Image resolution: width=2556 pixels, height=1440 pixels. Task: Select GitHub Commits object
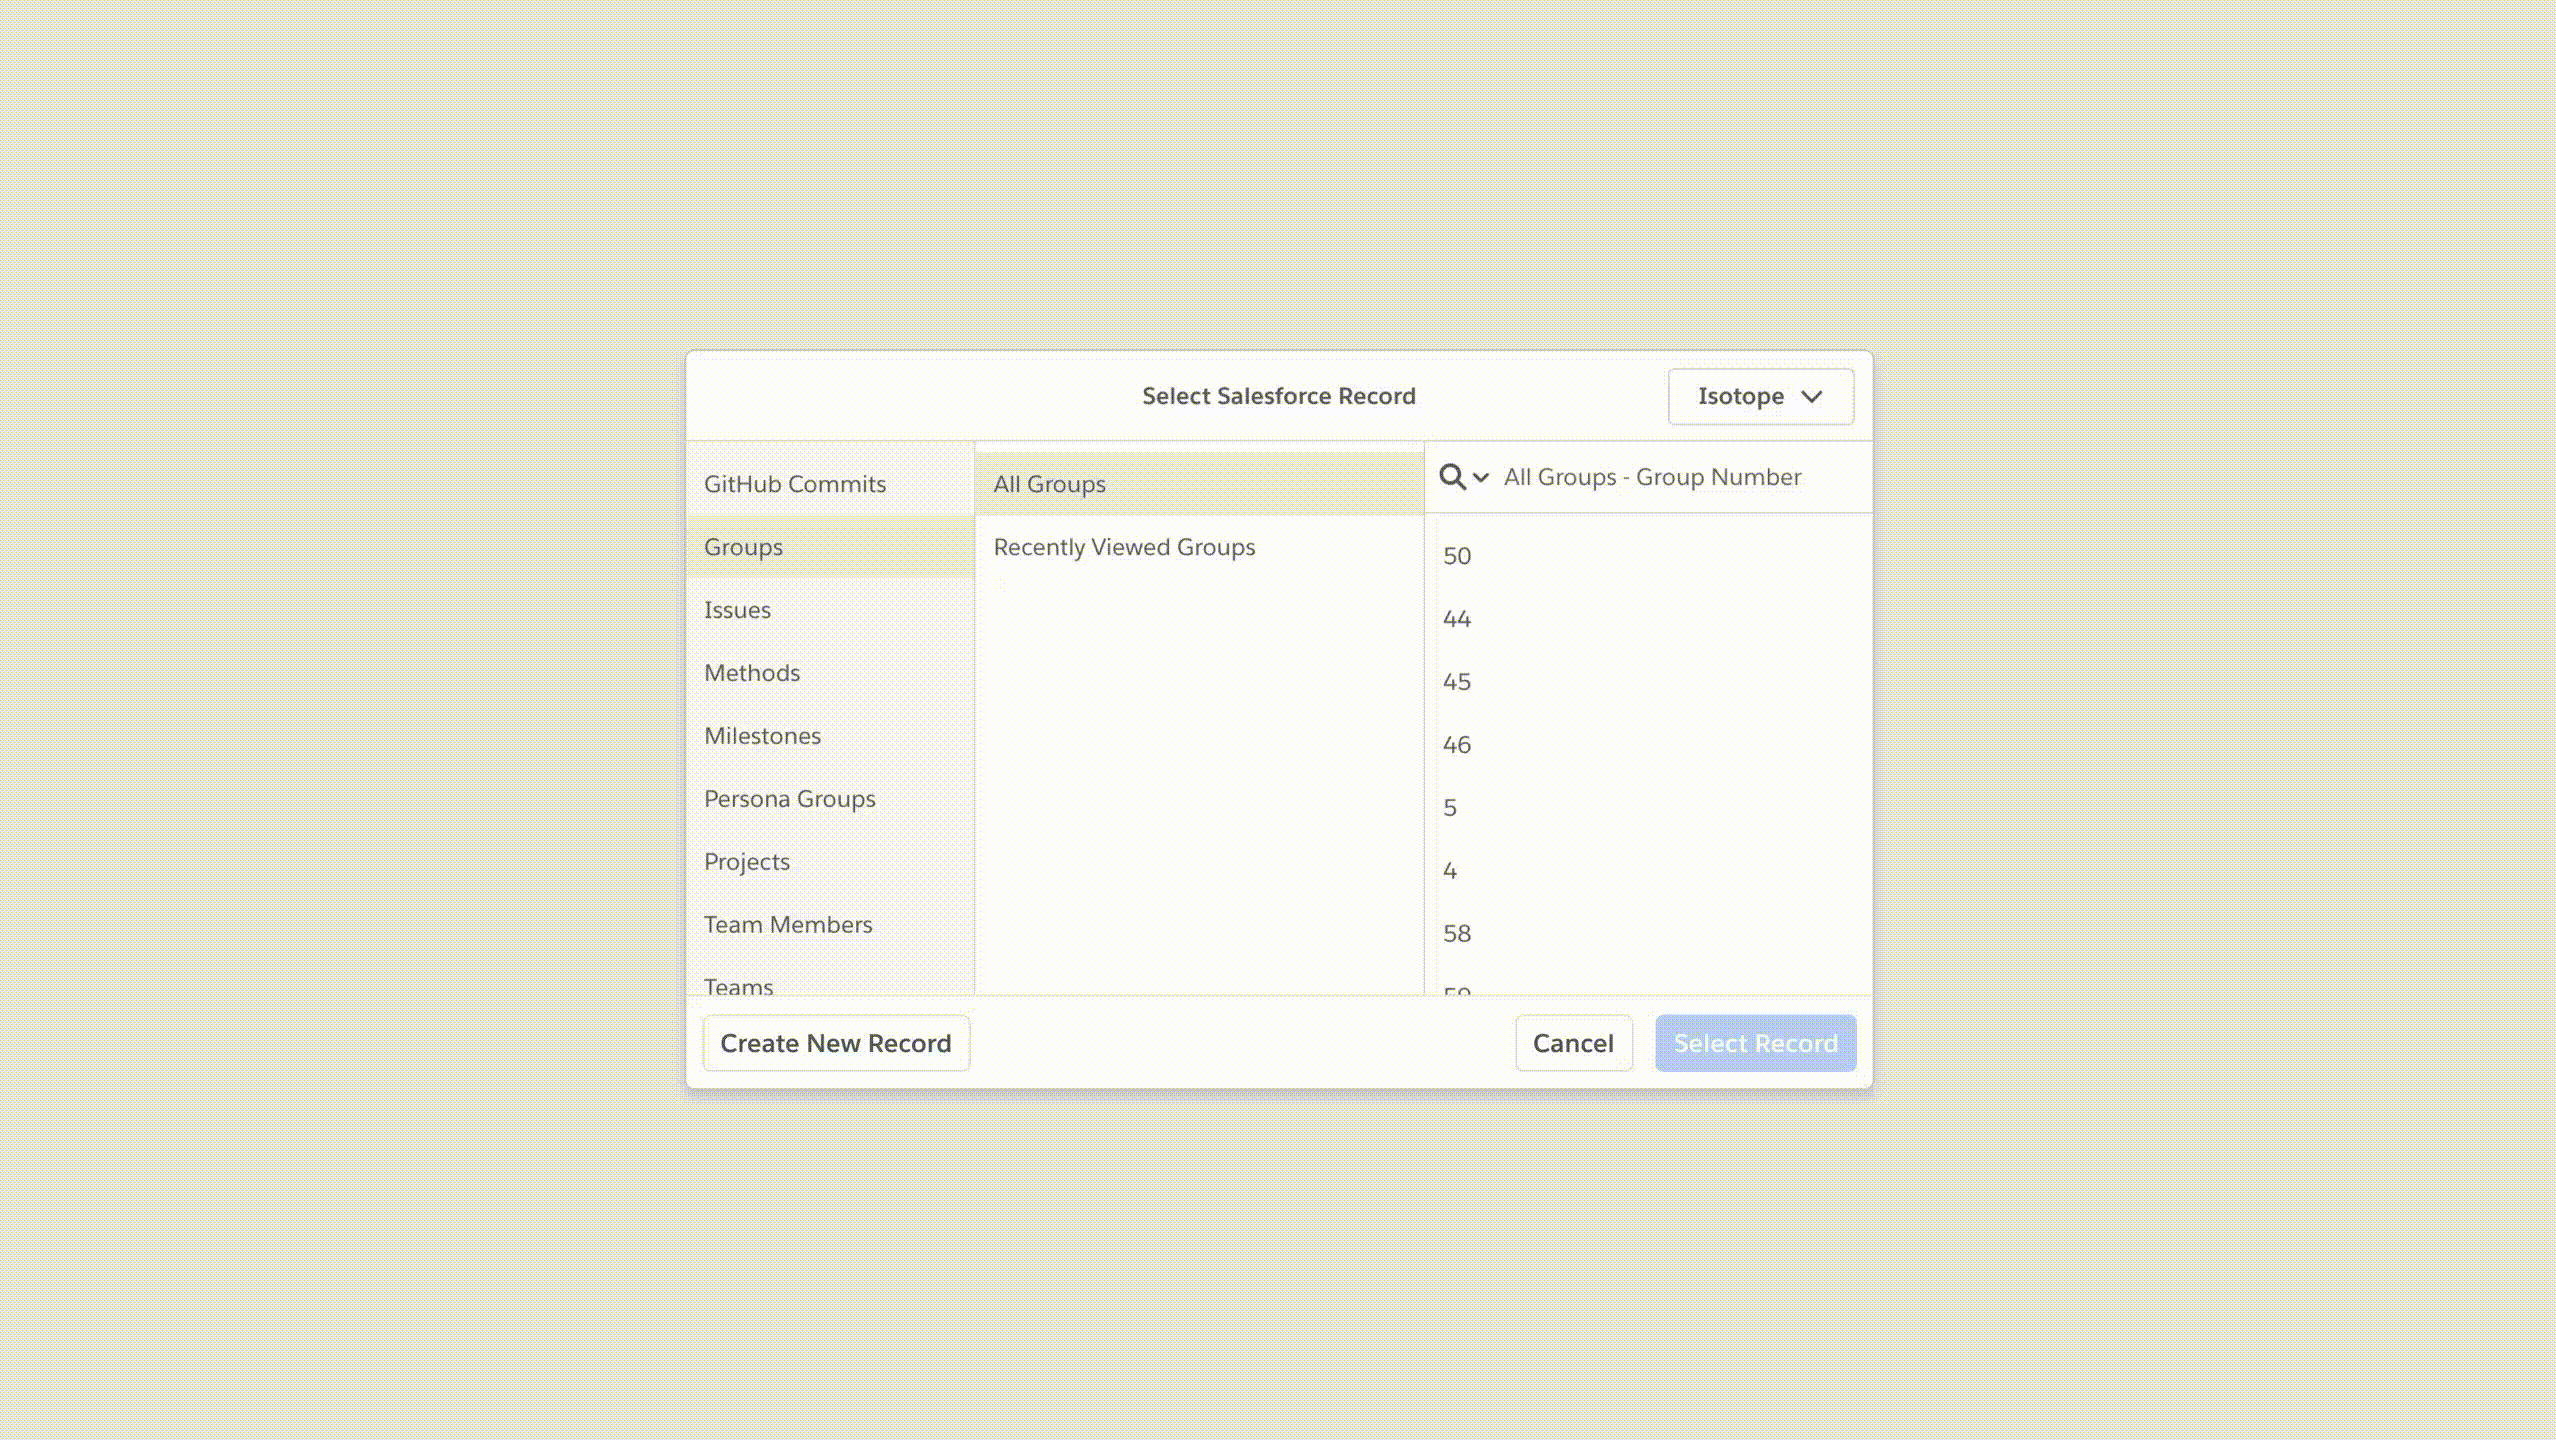(x=795, y=484)
